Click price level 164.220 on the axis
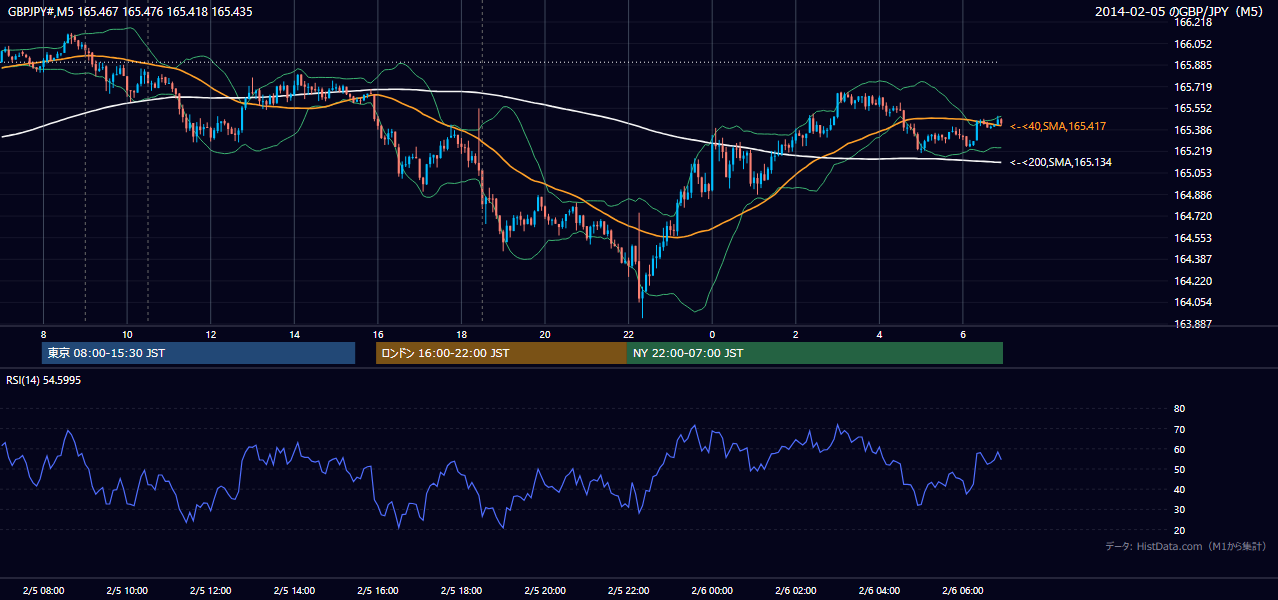The width and height of the screenshot is (1278, 600). point(1193,281)
